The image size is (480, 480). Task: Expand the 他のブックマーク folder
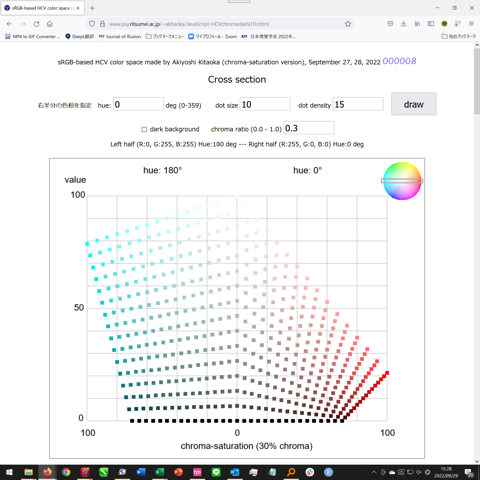459,36
